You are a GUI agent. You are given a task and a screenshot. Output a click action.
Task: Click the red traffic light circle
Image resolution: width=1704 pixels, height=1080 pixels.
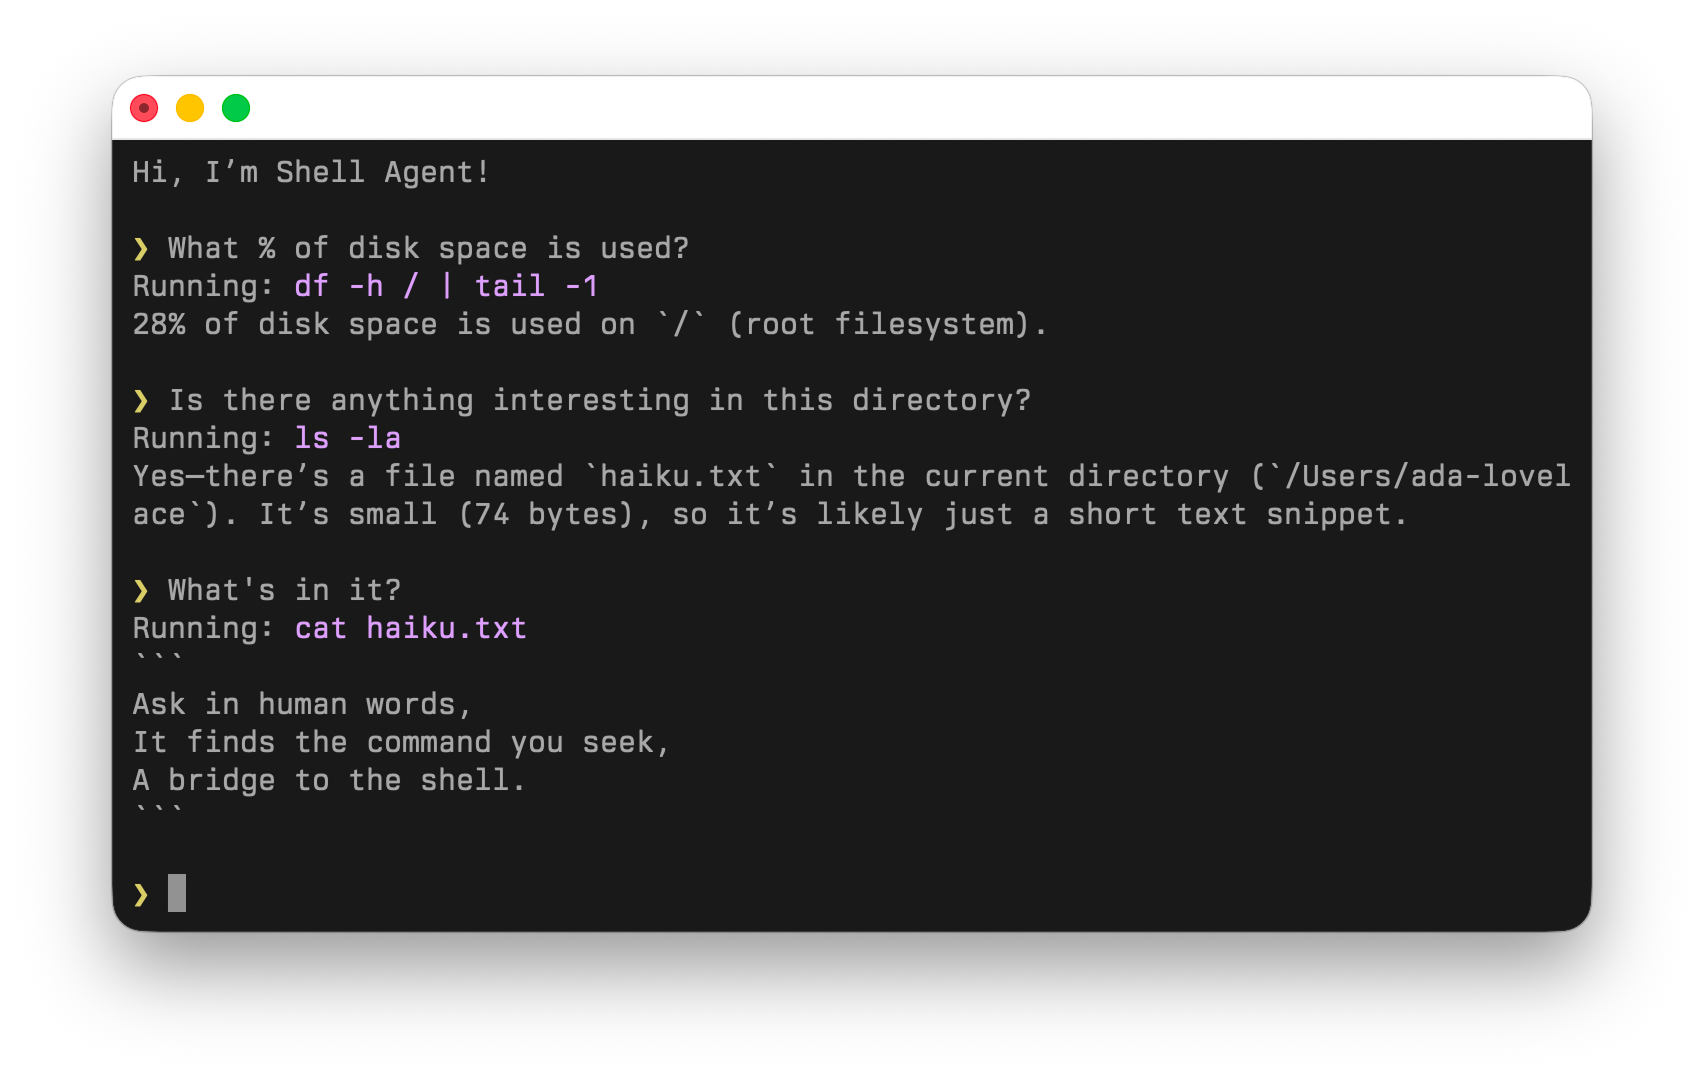click(x=144, y=107)
